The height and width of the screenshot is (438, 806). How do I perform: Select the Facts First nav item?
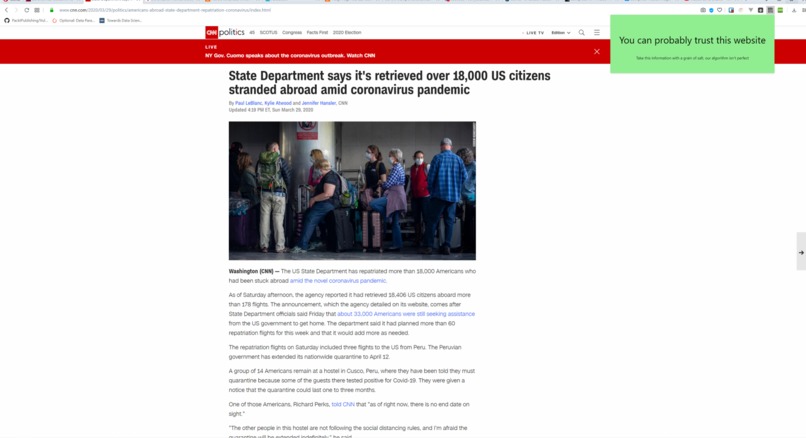pos(317,32)
